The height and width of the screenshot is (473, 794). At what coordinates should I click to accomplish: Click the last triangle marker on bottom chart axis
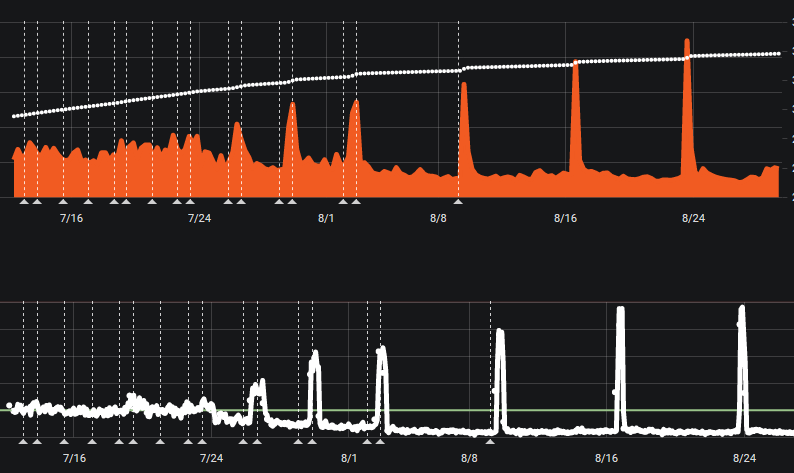pos(490,440)
